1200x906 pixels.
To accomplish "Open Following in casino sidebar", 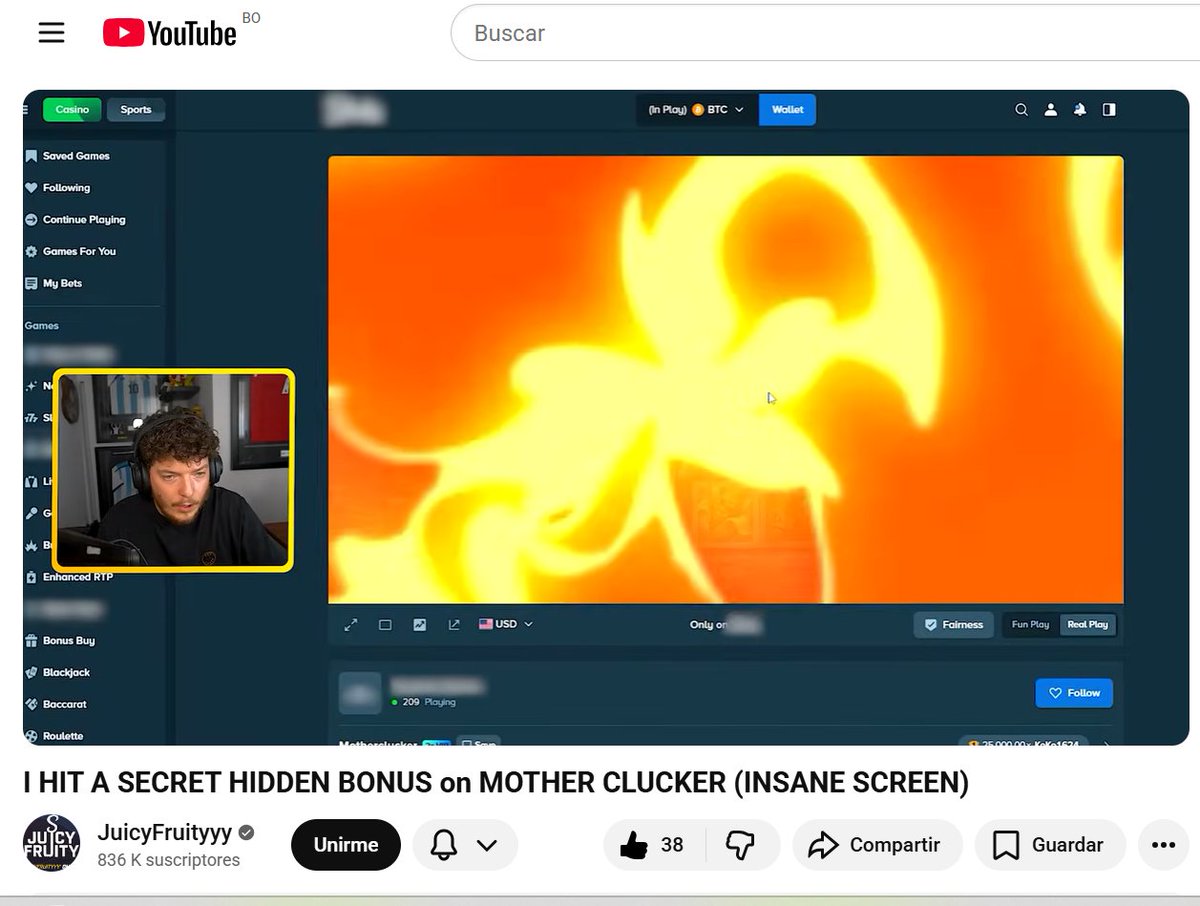I will [58, 188].
